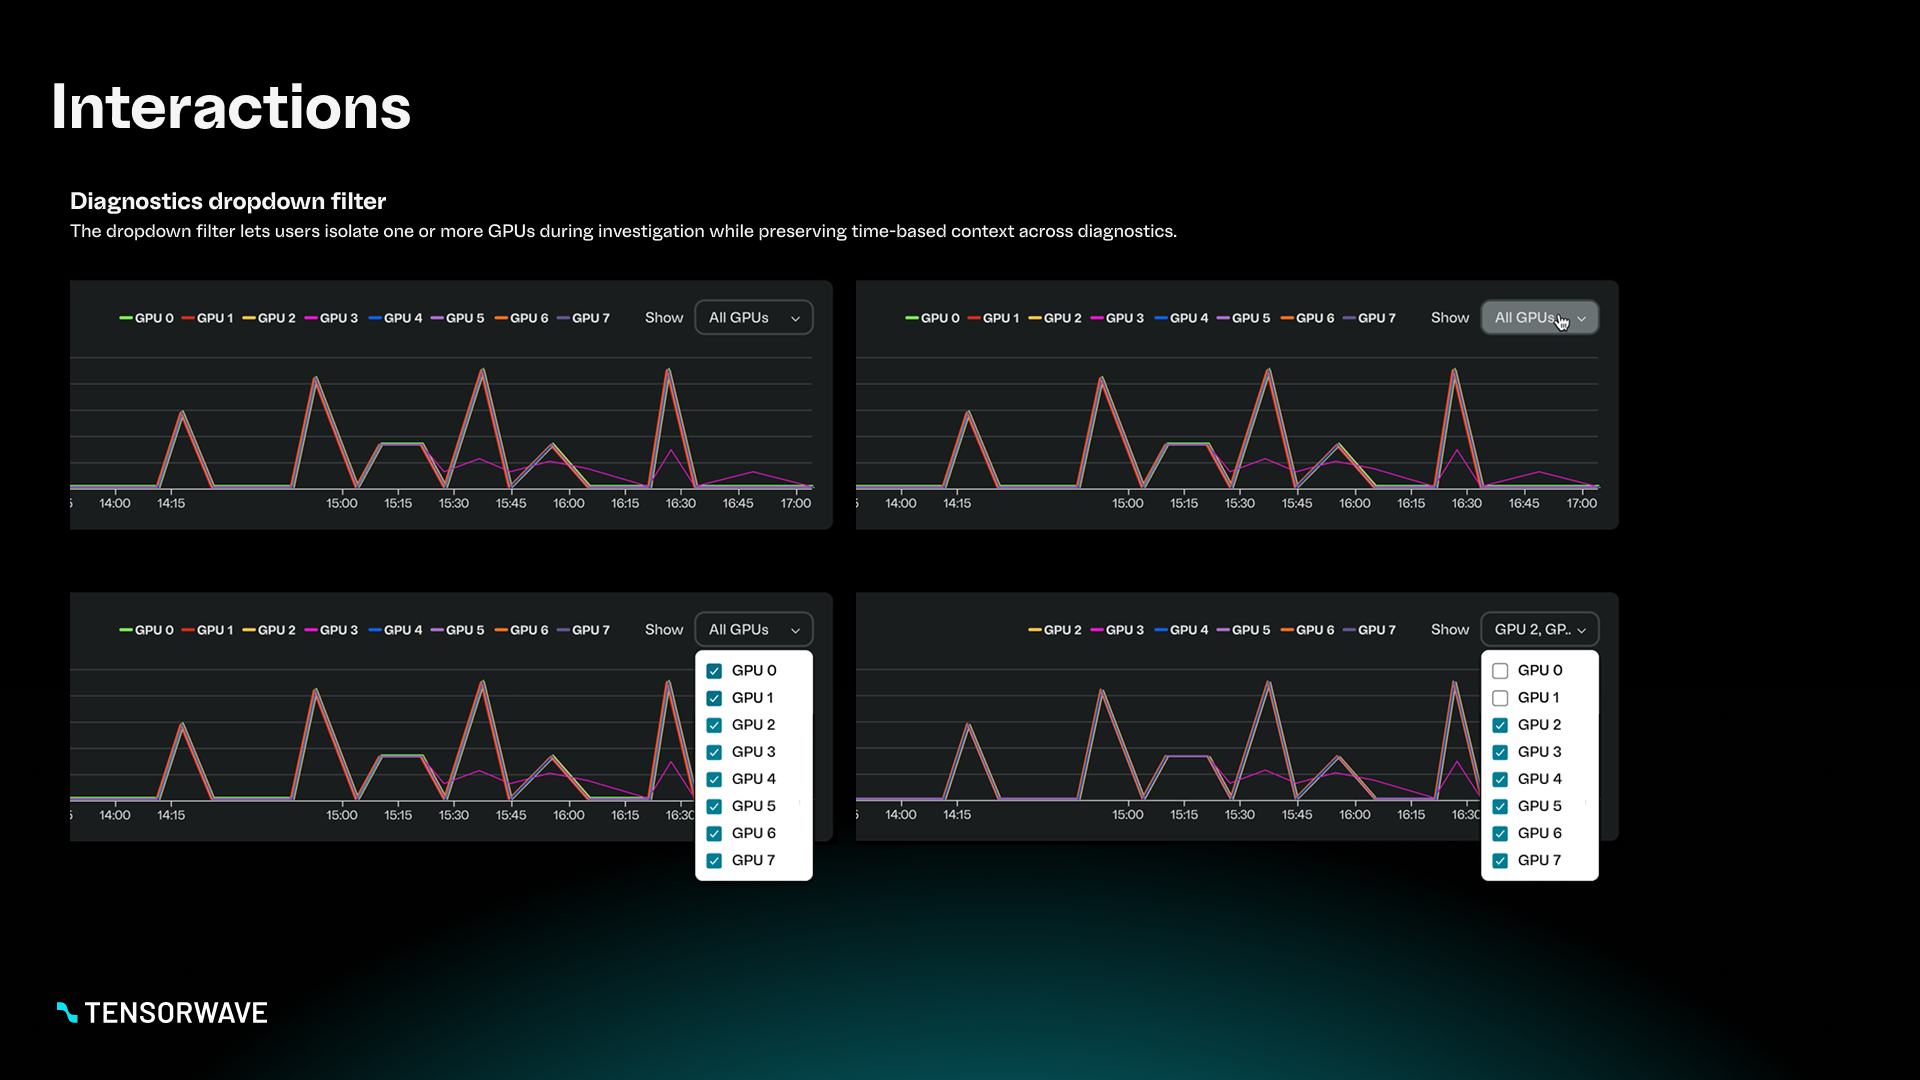The height and width of the screenshot is (1080, 1920).
Task: Click the GPU 3 legend entry in the top-right chart
Action: 1117,318
